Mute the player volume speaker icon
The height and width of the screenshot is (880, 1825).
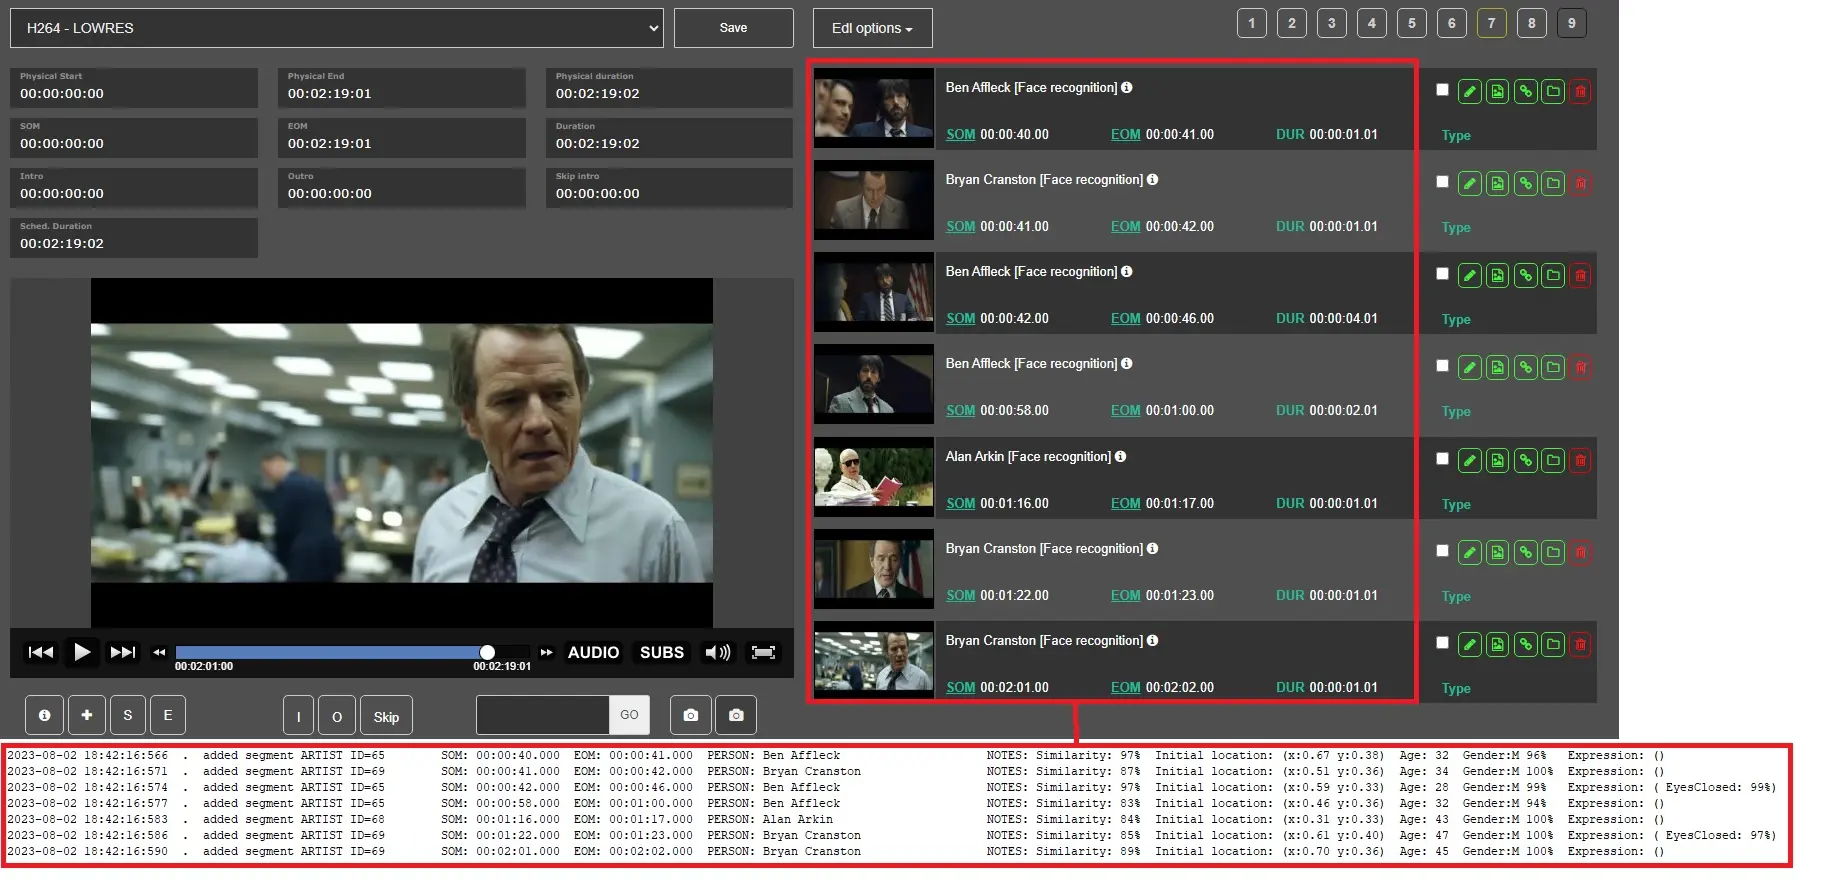717,653
